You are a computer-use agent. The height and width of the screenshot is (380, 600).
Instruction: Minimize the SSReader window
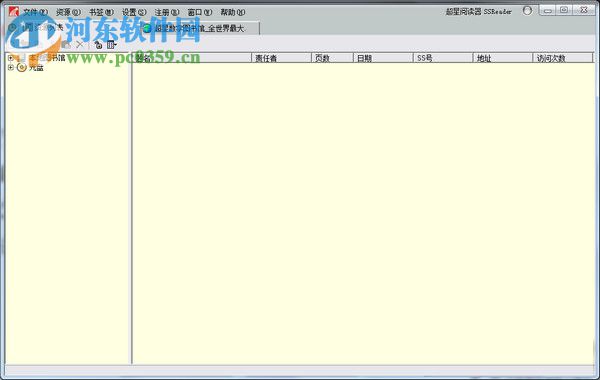tap(548, 10)
